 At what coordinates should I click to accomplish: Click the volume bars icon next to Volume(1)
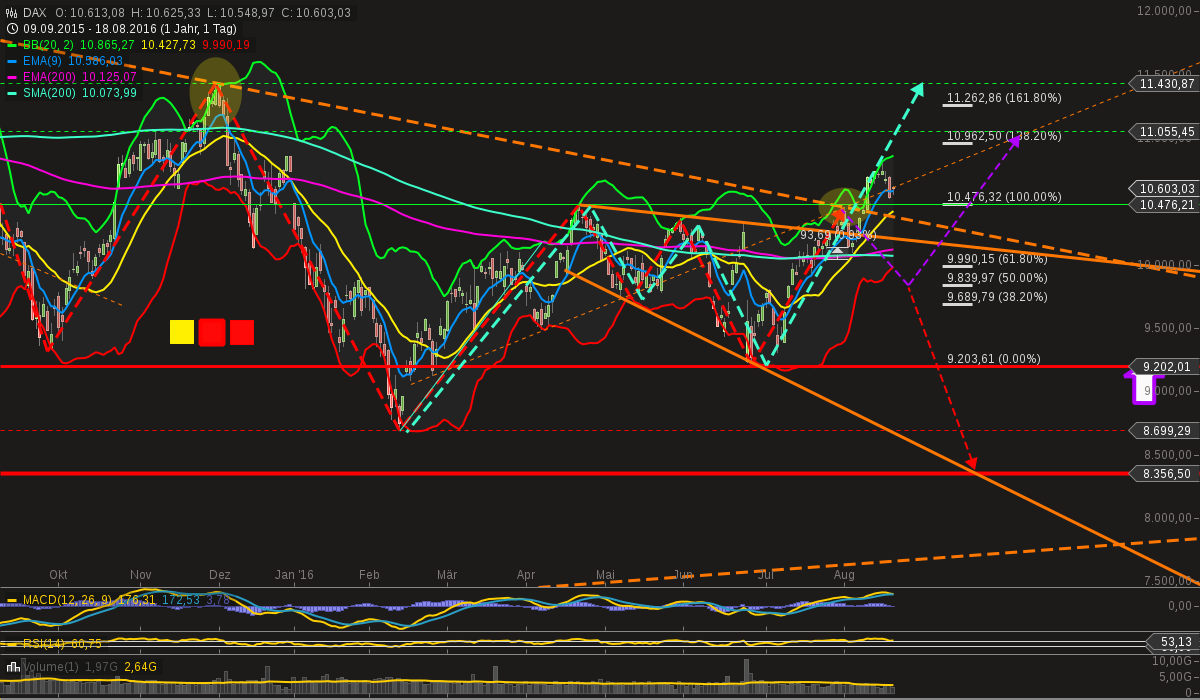pyautogui.click(x=13, y=666)
